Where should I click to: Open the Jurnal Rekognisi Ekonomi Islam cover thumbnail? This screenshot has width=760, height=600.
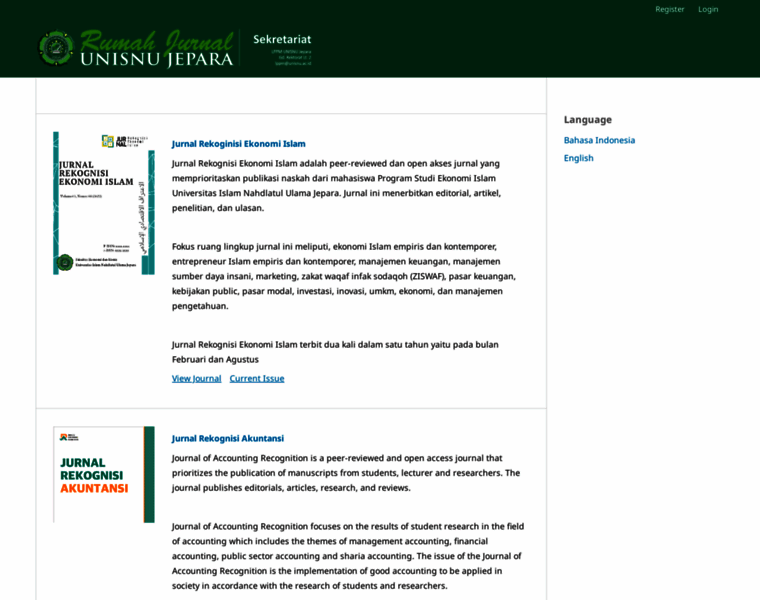click(104, 203)
